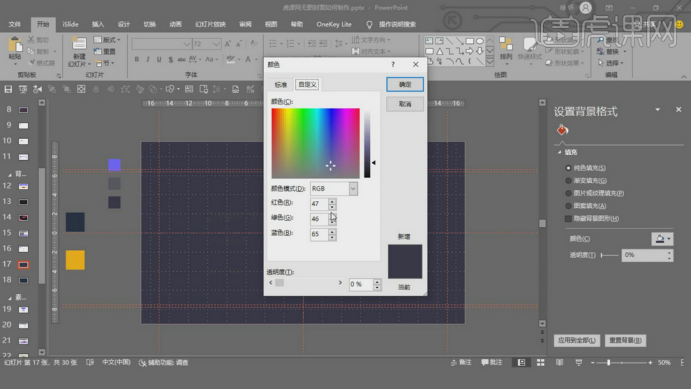
Task: Switch to Normal view in status bar
Action: [x=521, y=363]
